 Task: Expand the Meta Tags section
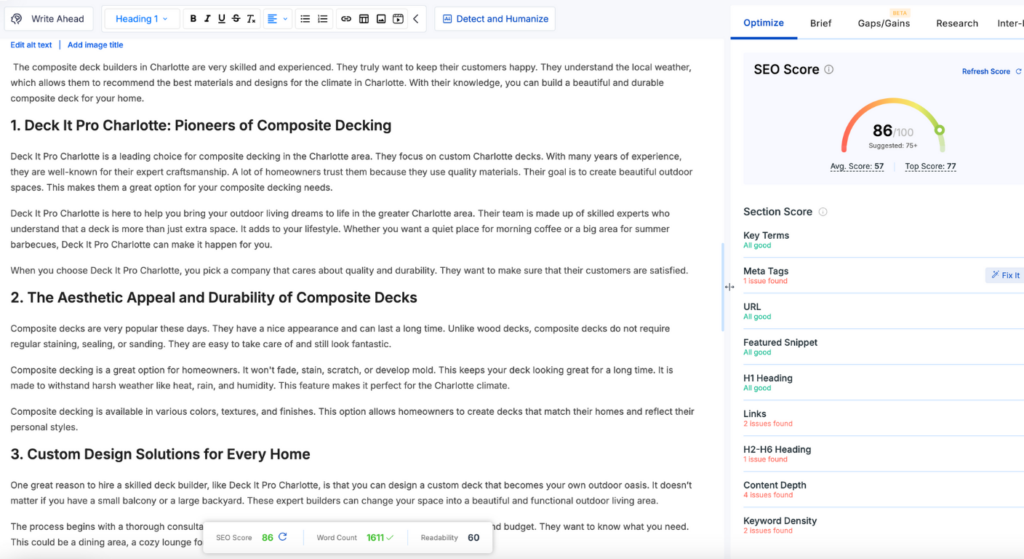pos(883,276)
